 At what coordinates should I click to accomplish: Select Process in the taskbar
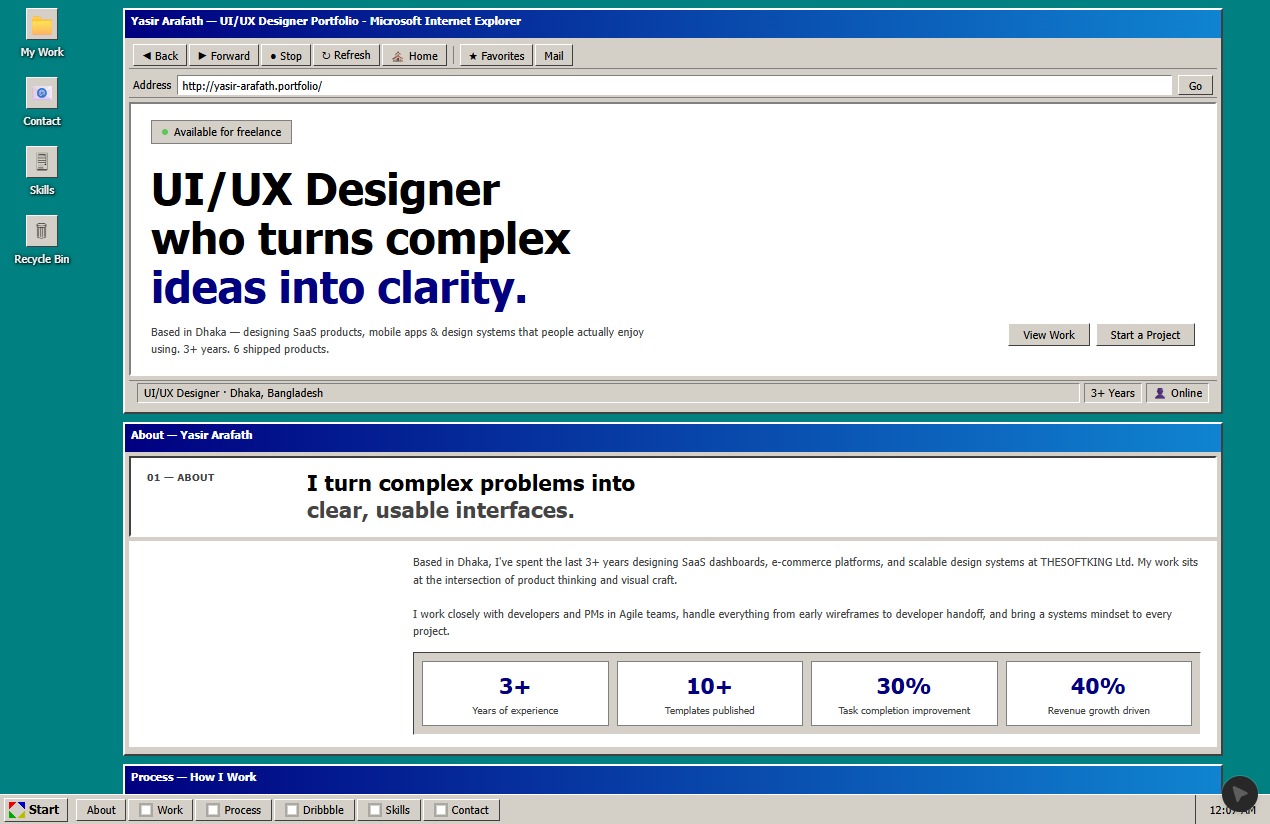point(234,810)
